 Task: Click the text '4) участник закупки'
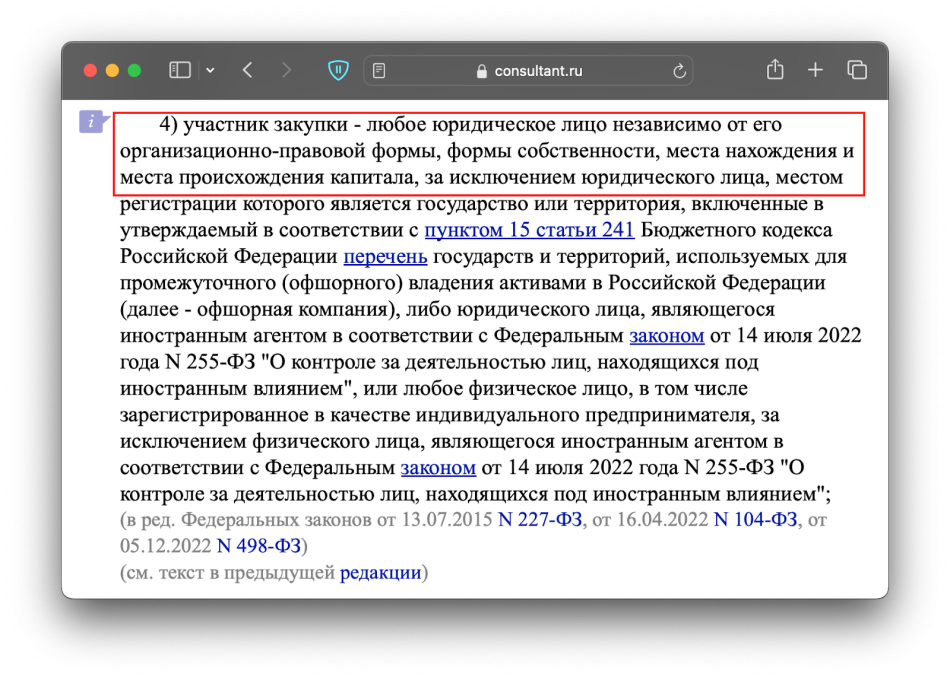click(x=253, y=125)
